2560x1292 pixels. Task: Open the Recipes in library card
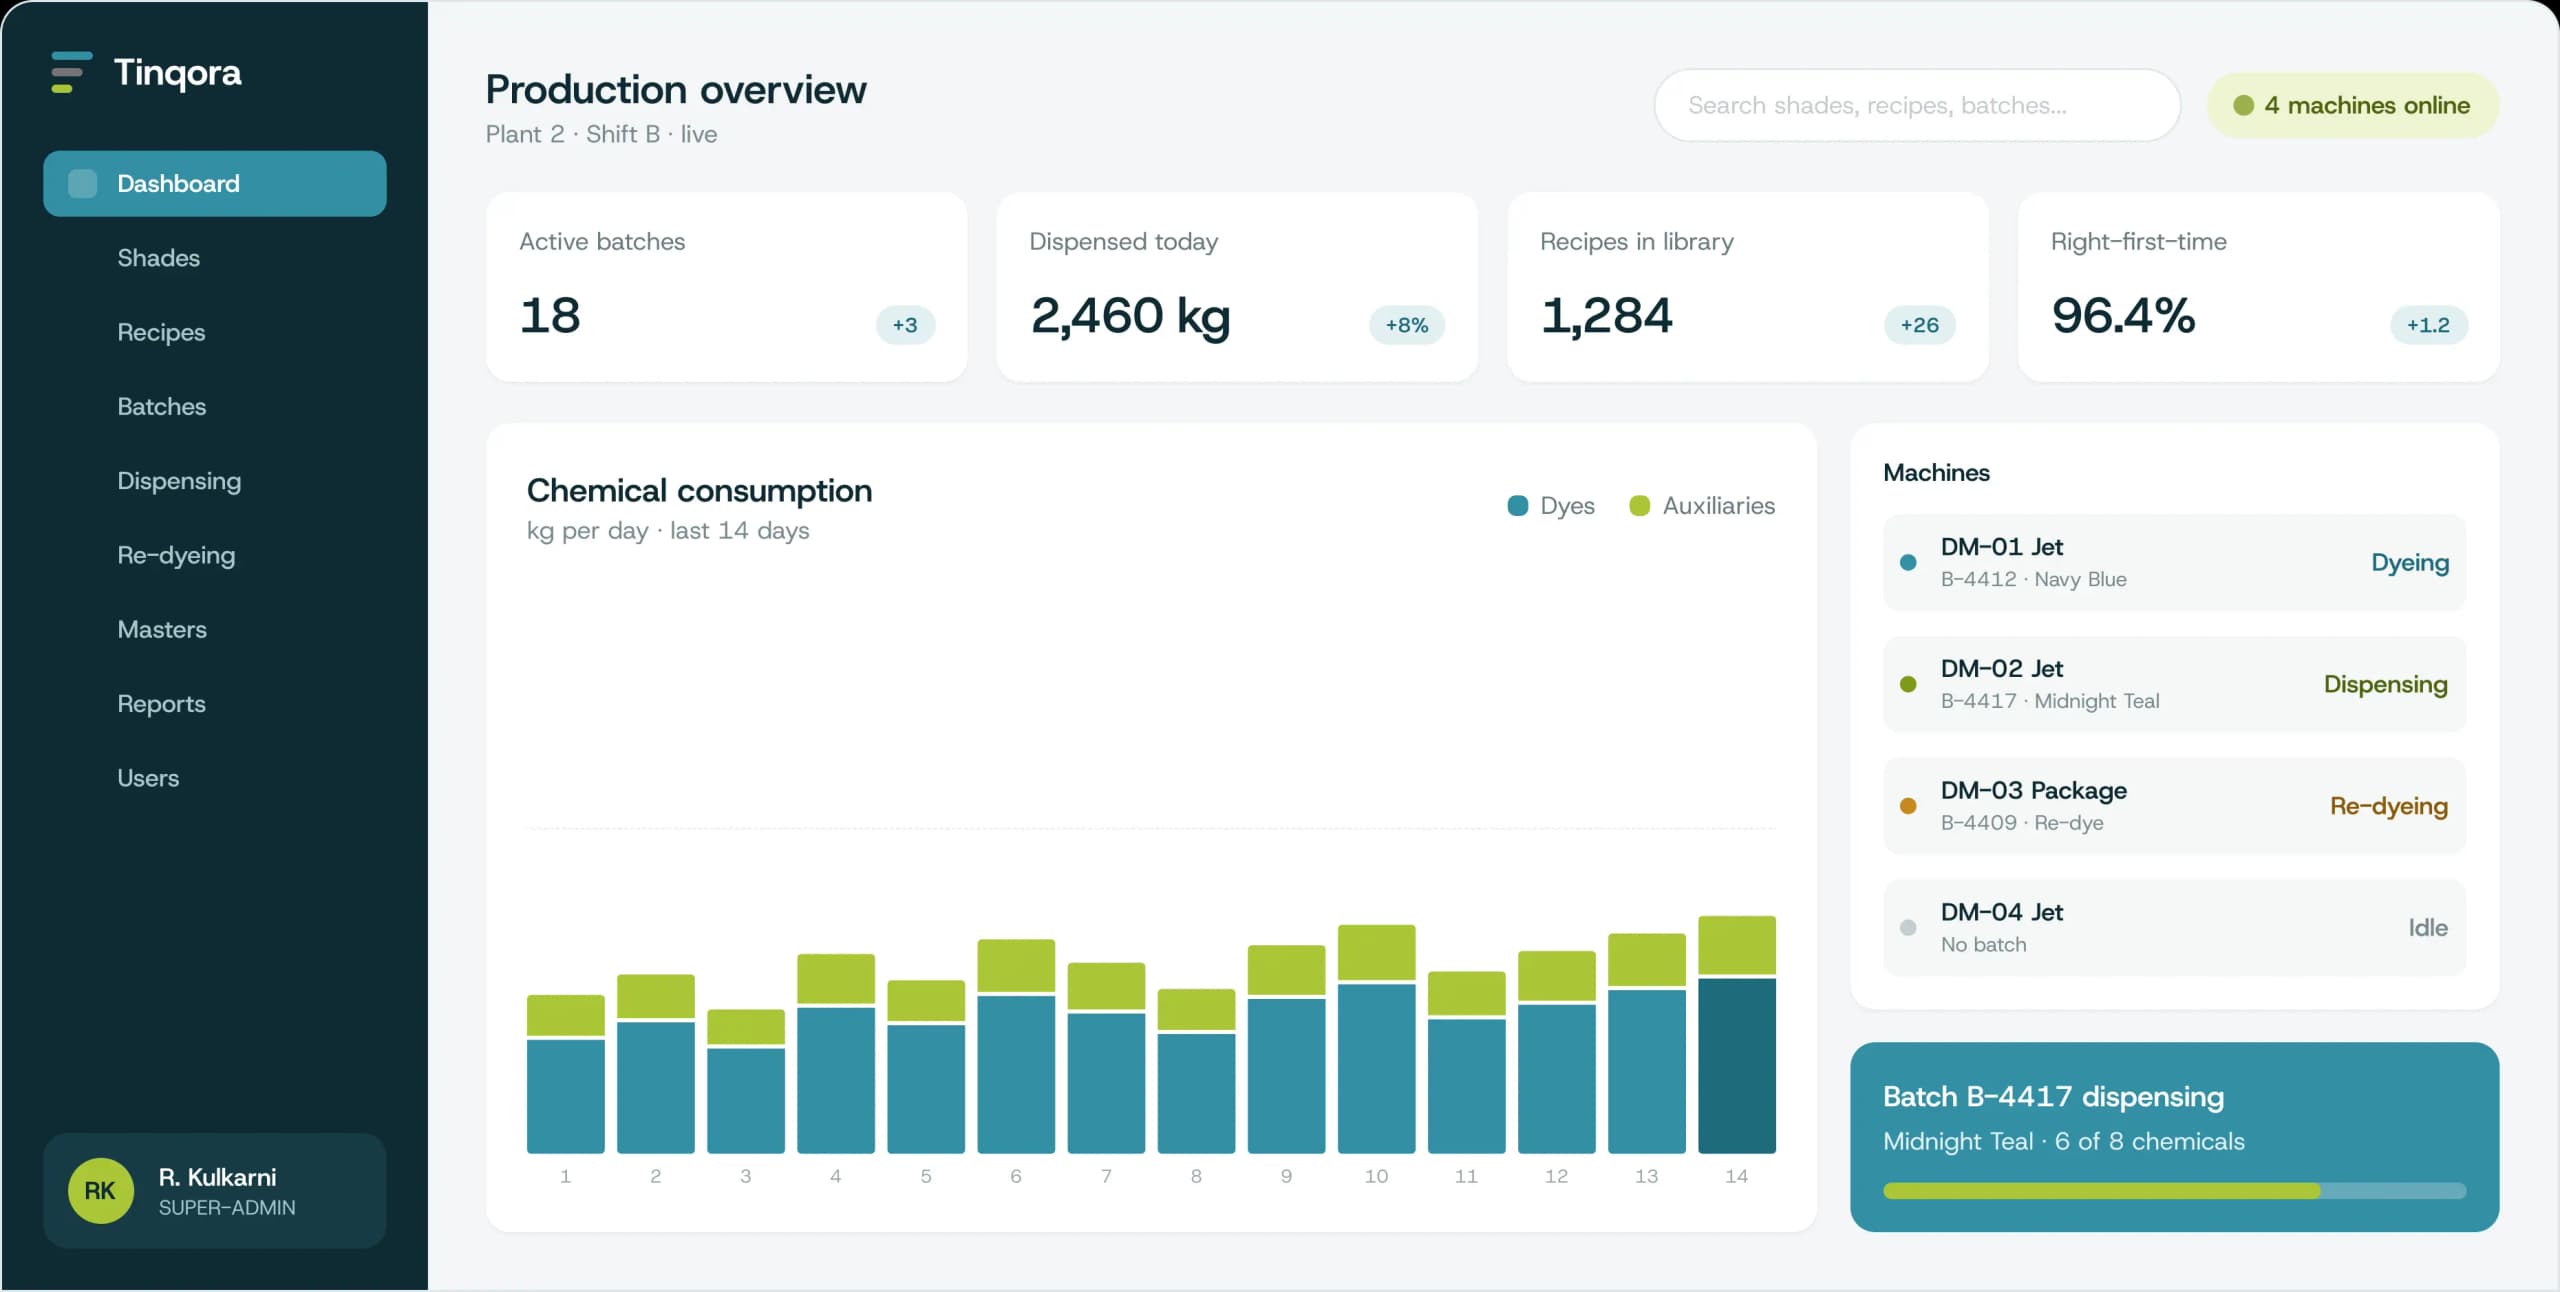point(1747,287)
